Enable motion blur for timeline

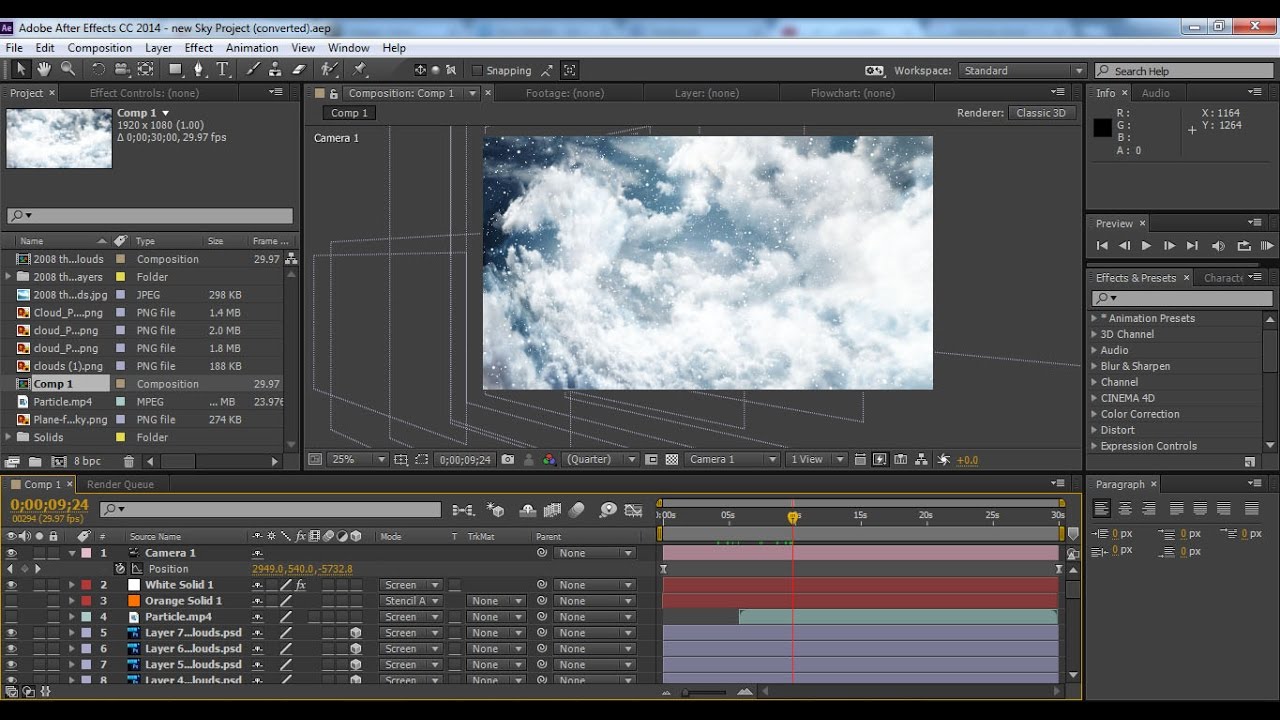tap(576, 510)
